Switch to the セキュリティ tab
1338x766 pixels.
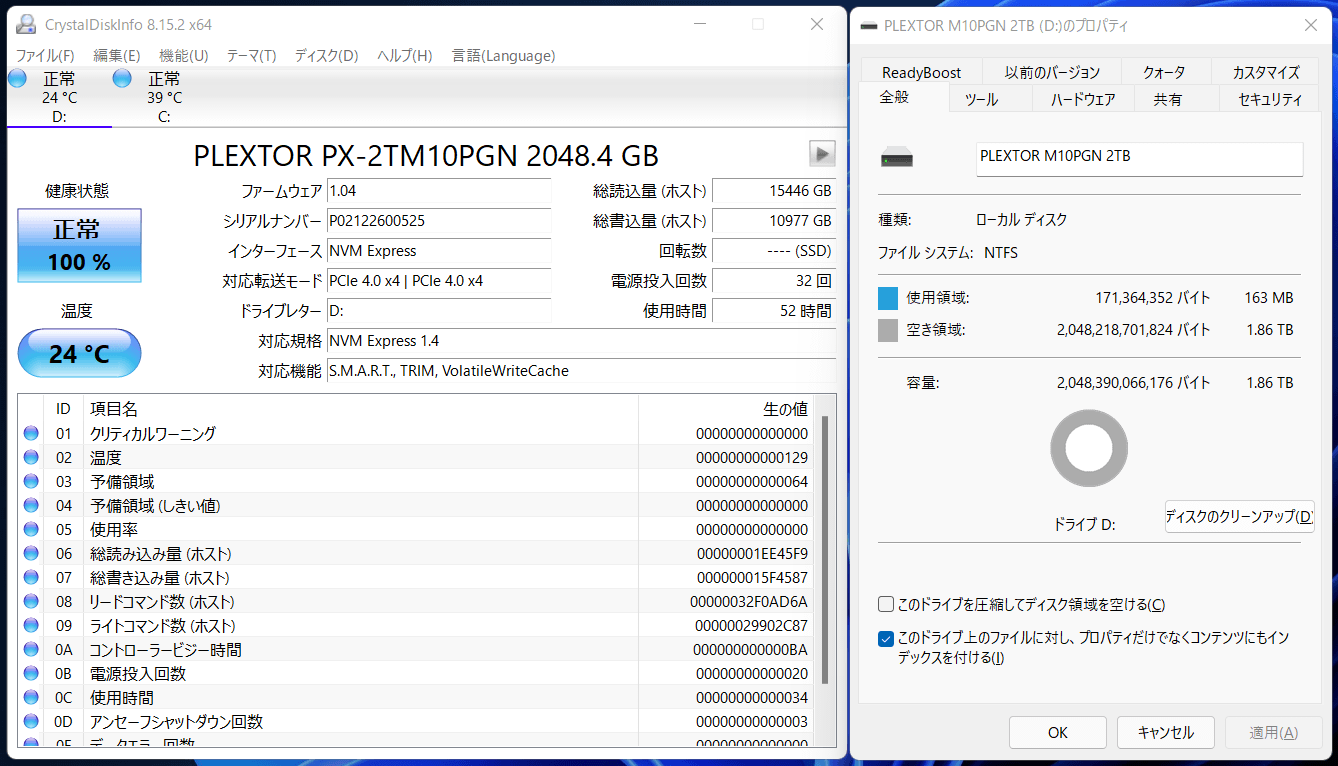1270,99
